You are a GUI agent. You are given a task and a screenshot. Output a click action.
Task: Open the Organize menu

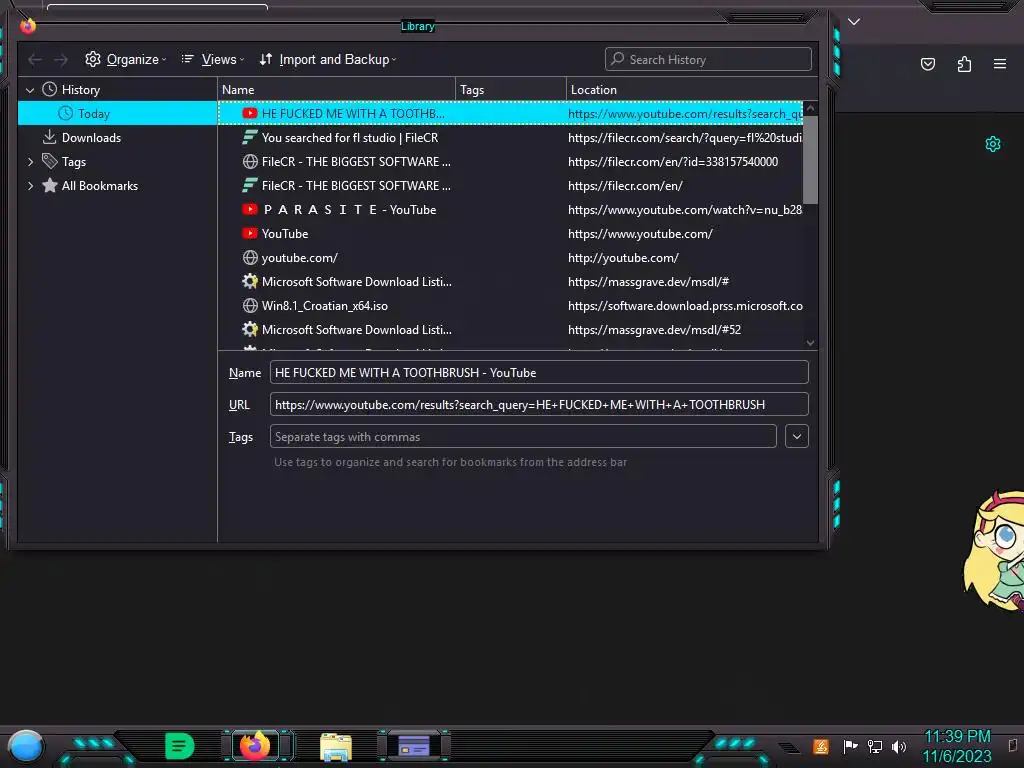(125, 59)
